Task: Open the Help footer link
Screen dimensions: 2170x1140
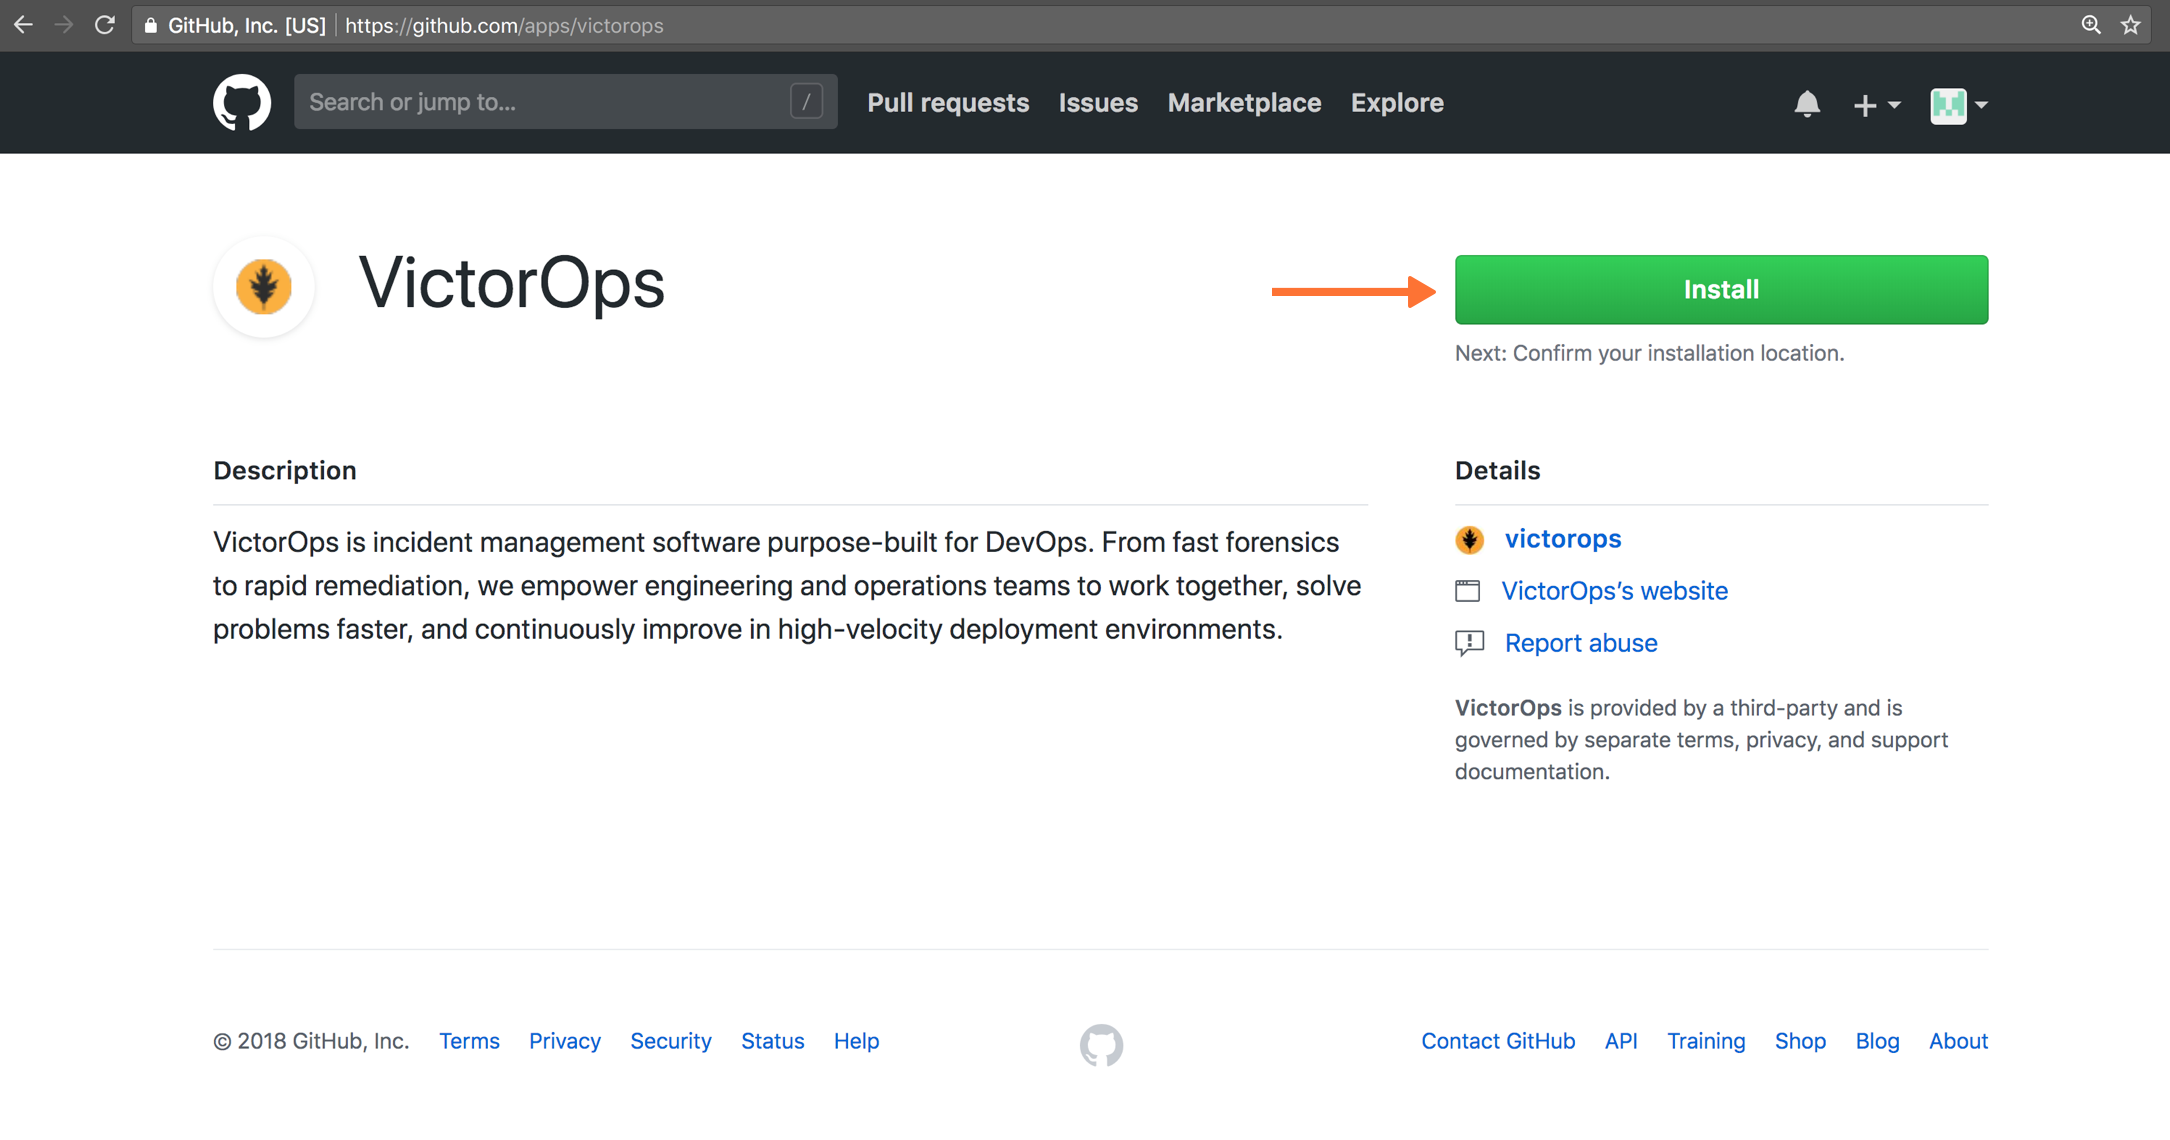Action: pyautogui.click(x=857, y=1041)
